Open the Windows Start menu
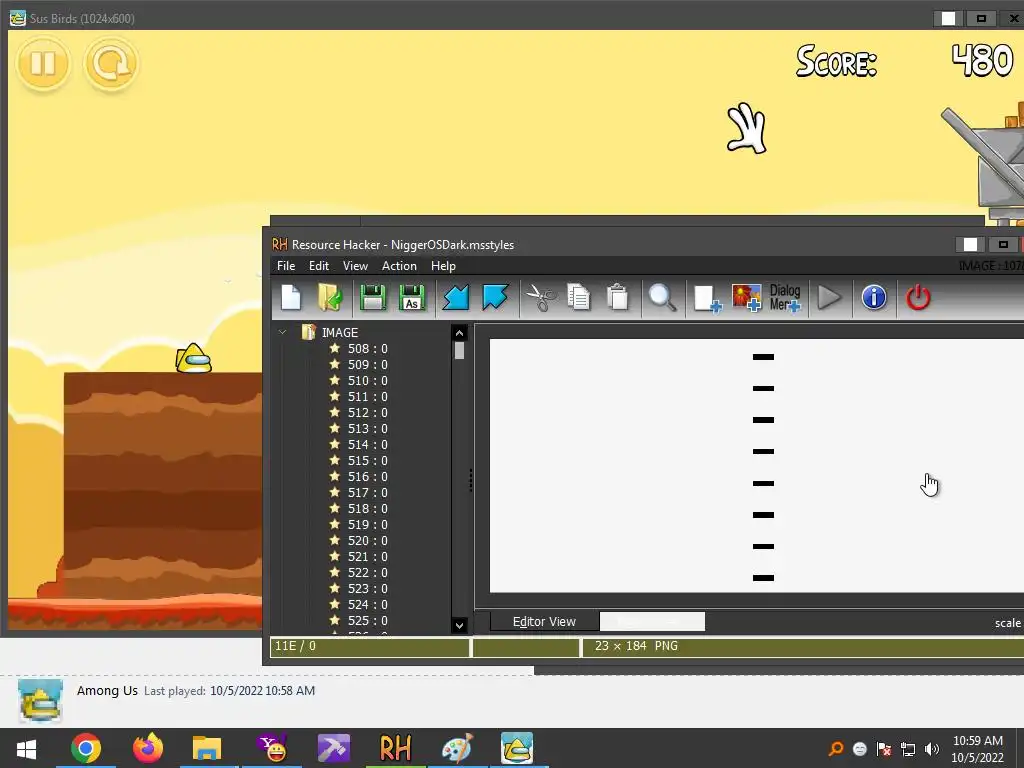This screenshot has width=1024, height=768. [26, 748]
